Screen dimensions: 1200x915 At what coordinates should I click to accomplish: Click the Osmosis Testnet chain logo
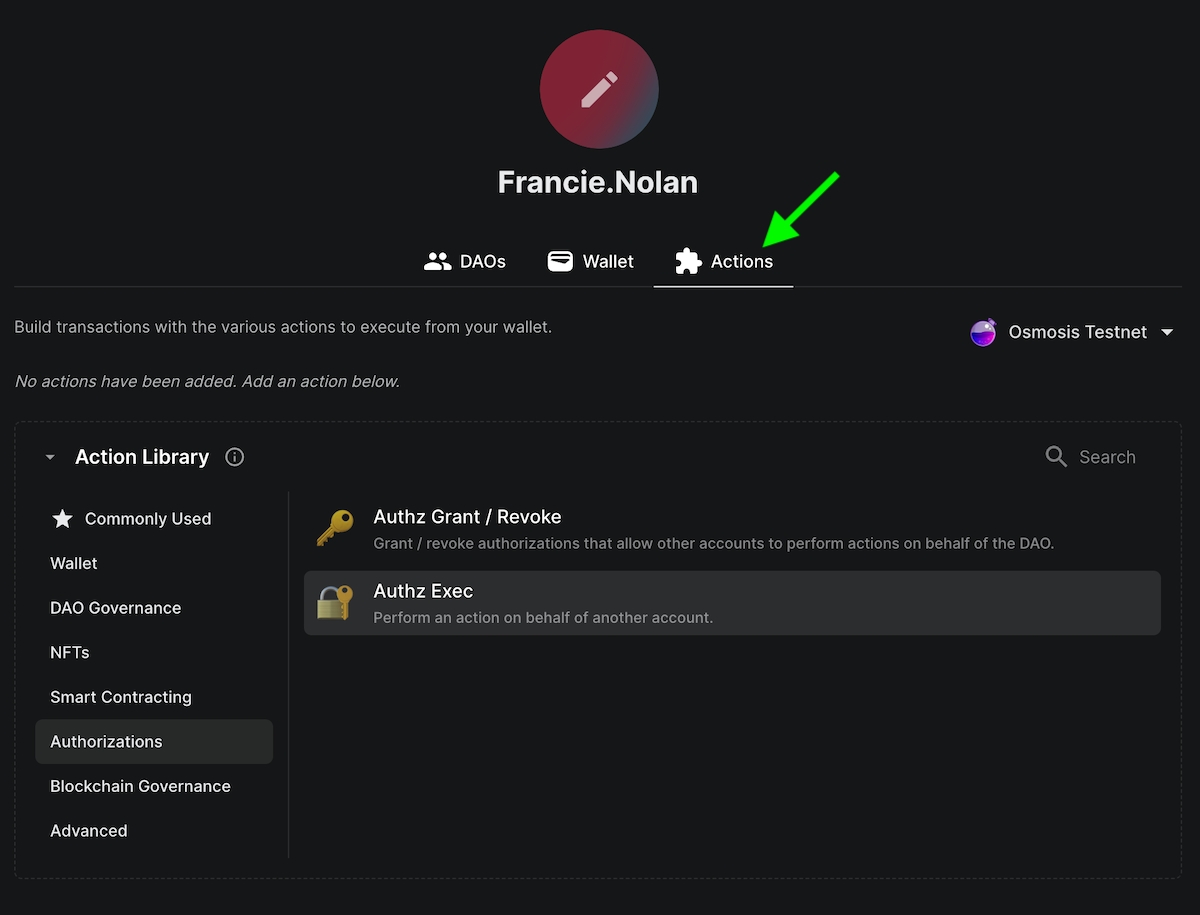pyautogui.click(x=983, y=332)
